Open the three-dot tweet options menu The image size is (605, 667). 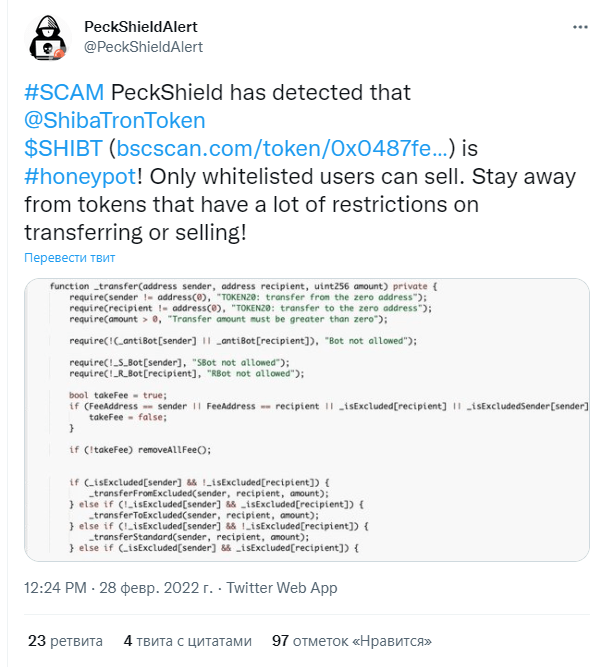pos(580,27)
